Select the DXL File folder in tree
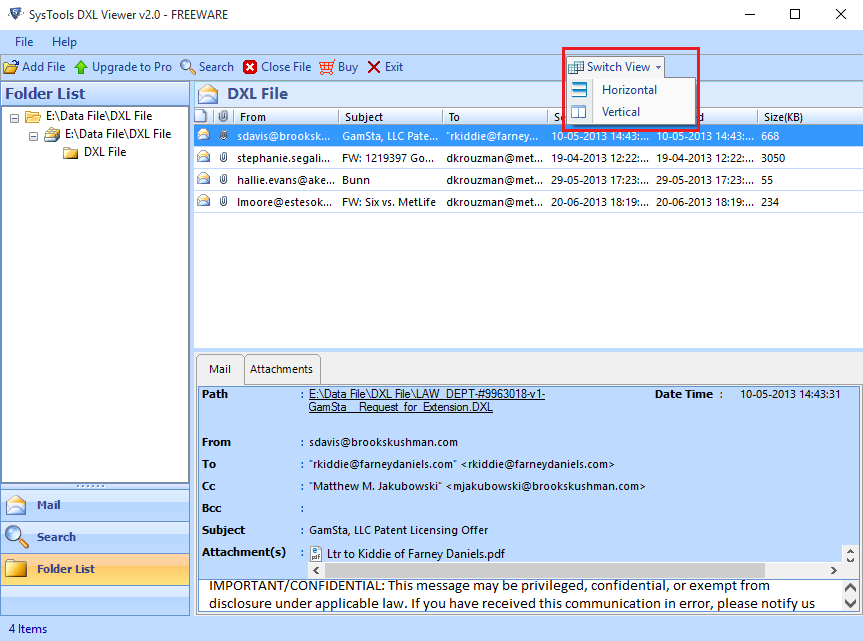This screenshot has height=641, width=863. (x=104, y=152)
